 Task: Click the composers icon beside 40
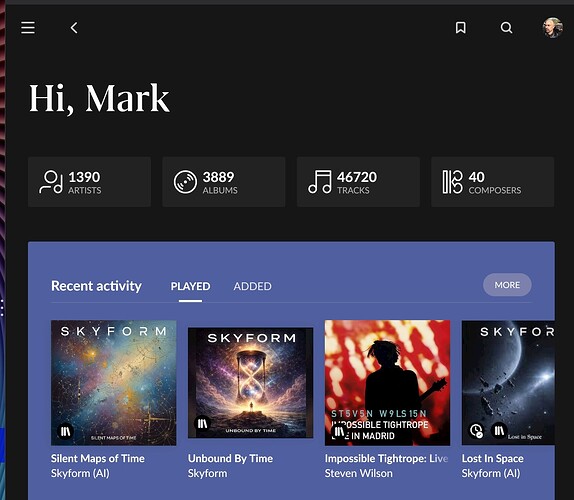point(452,182)
